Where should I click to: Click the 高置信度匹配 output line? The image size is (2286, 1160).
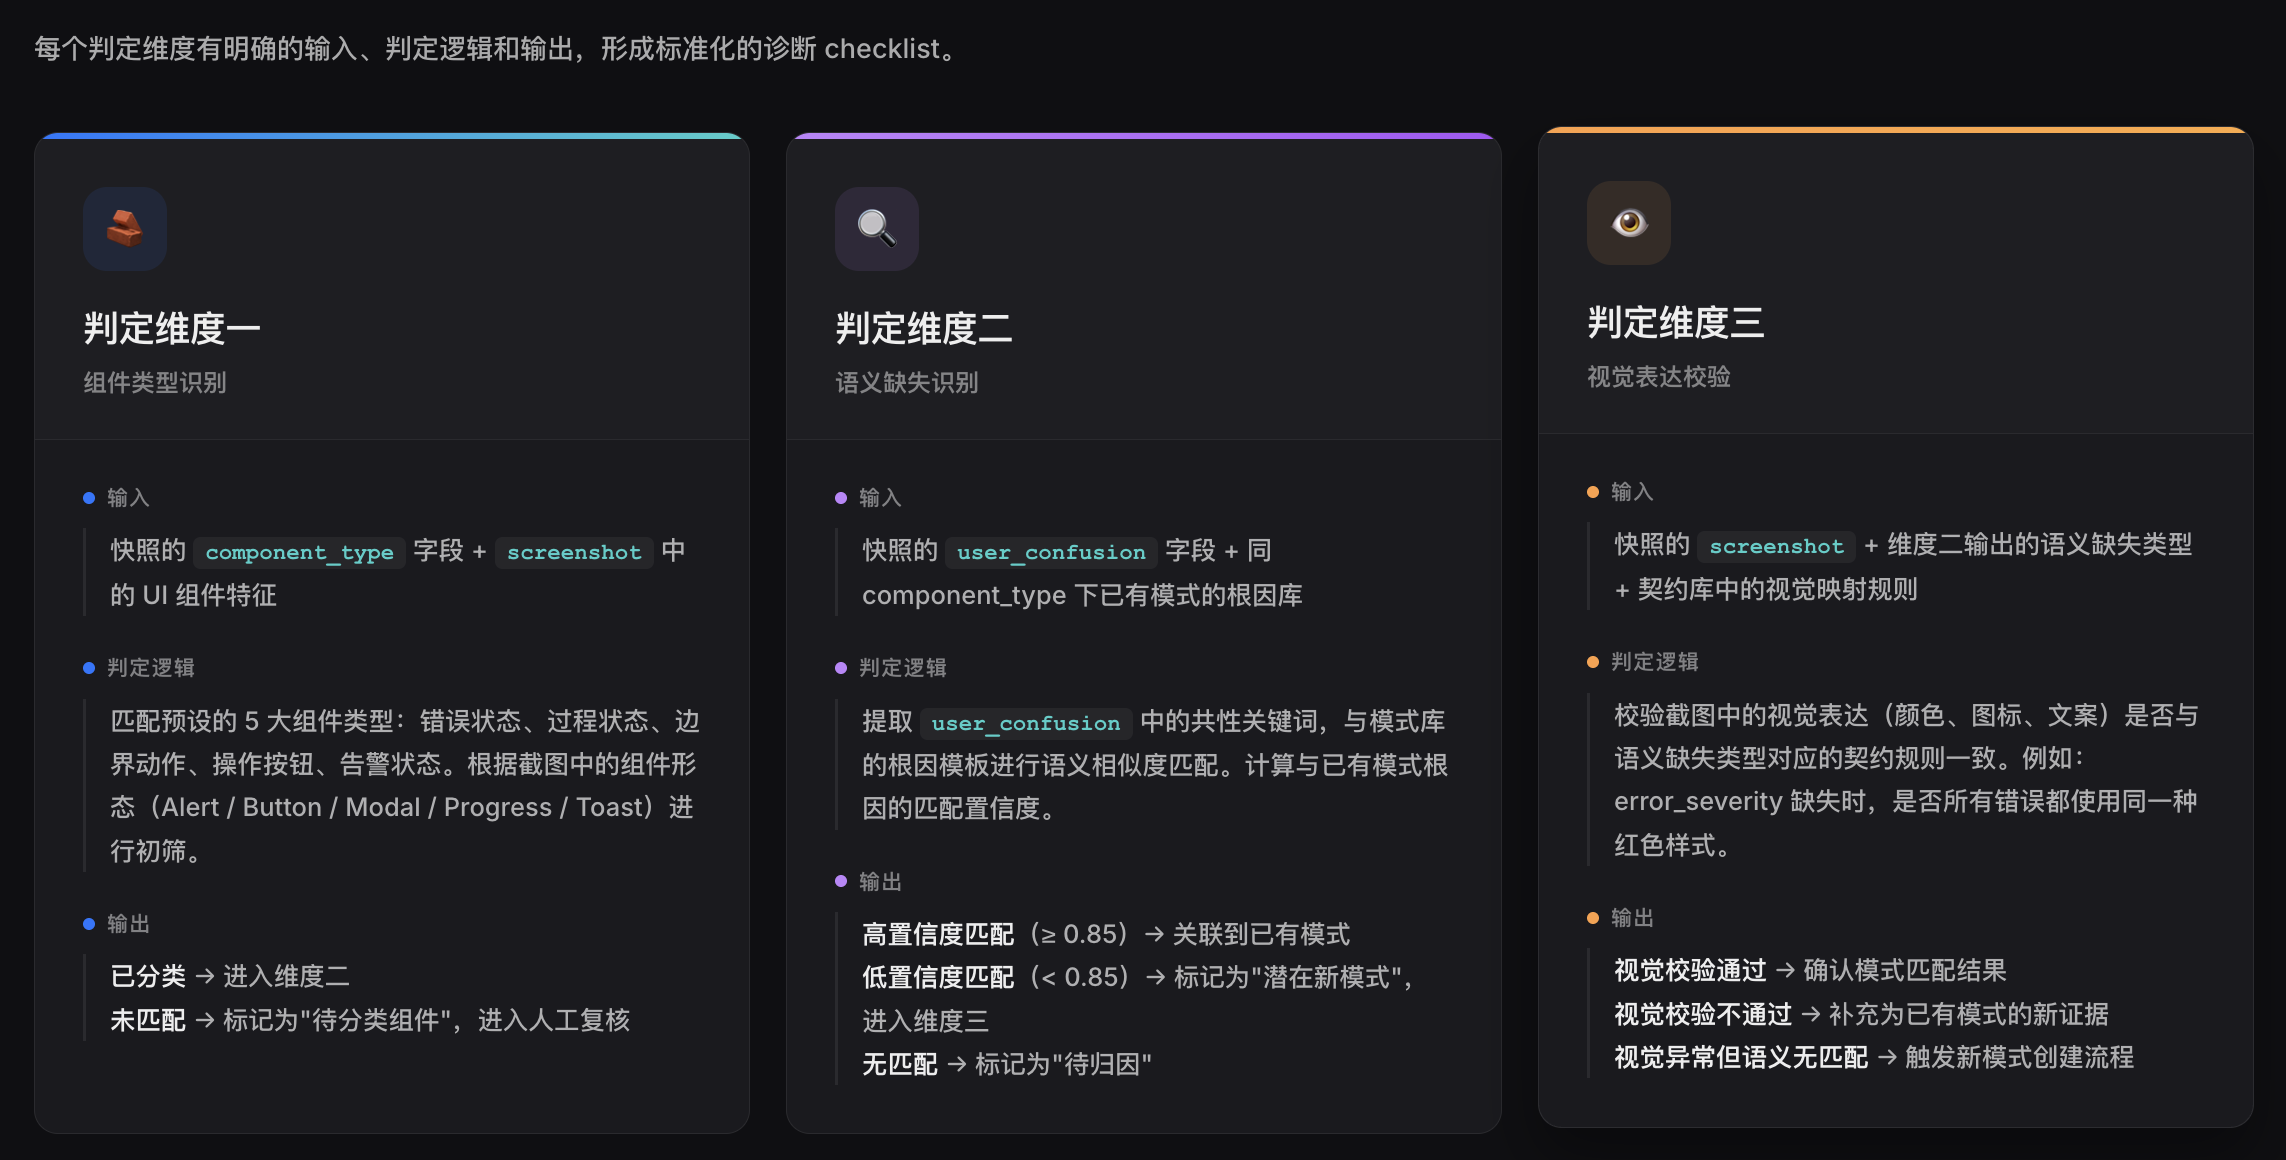click(1106, 934)
